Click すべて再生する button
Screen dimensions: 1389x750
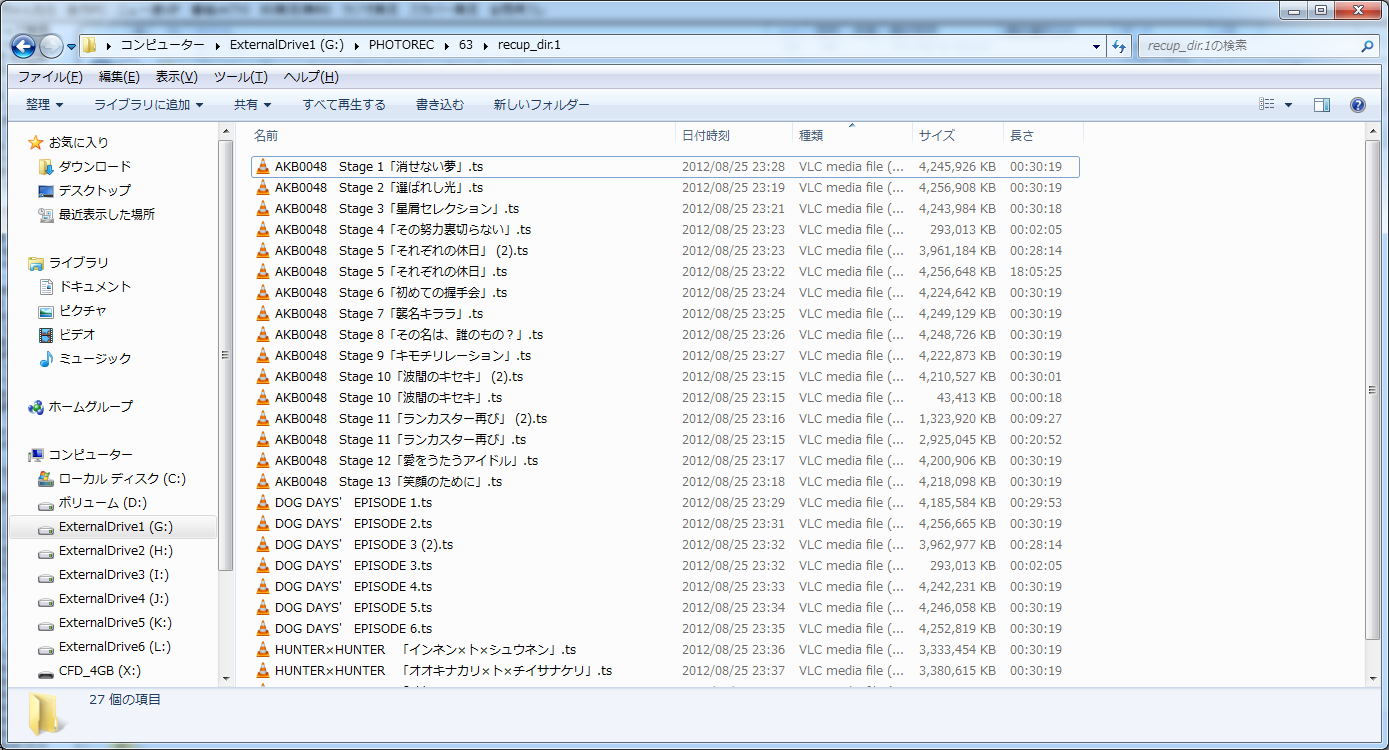(344, 105)
